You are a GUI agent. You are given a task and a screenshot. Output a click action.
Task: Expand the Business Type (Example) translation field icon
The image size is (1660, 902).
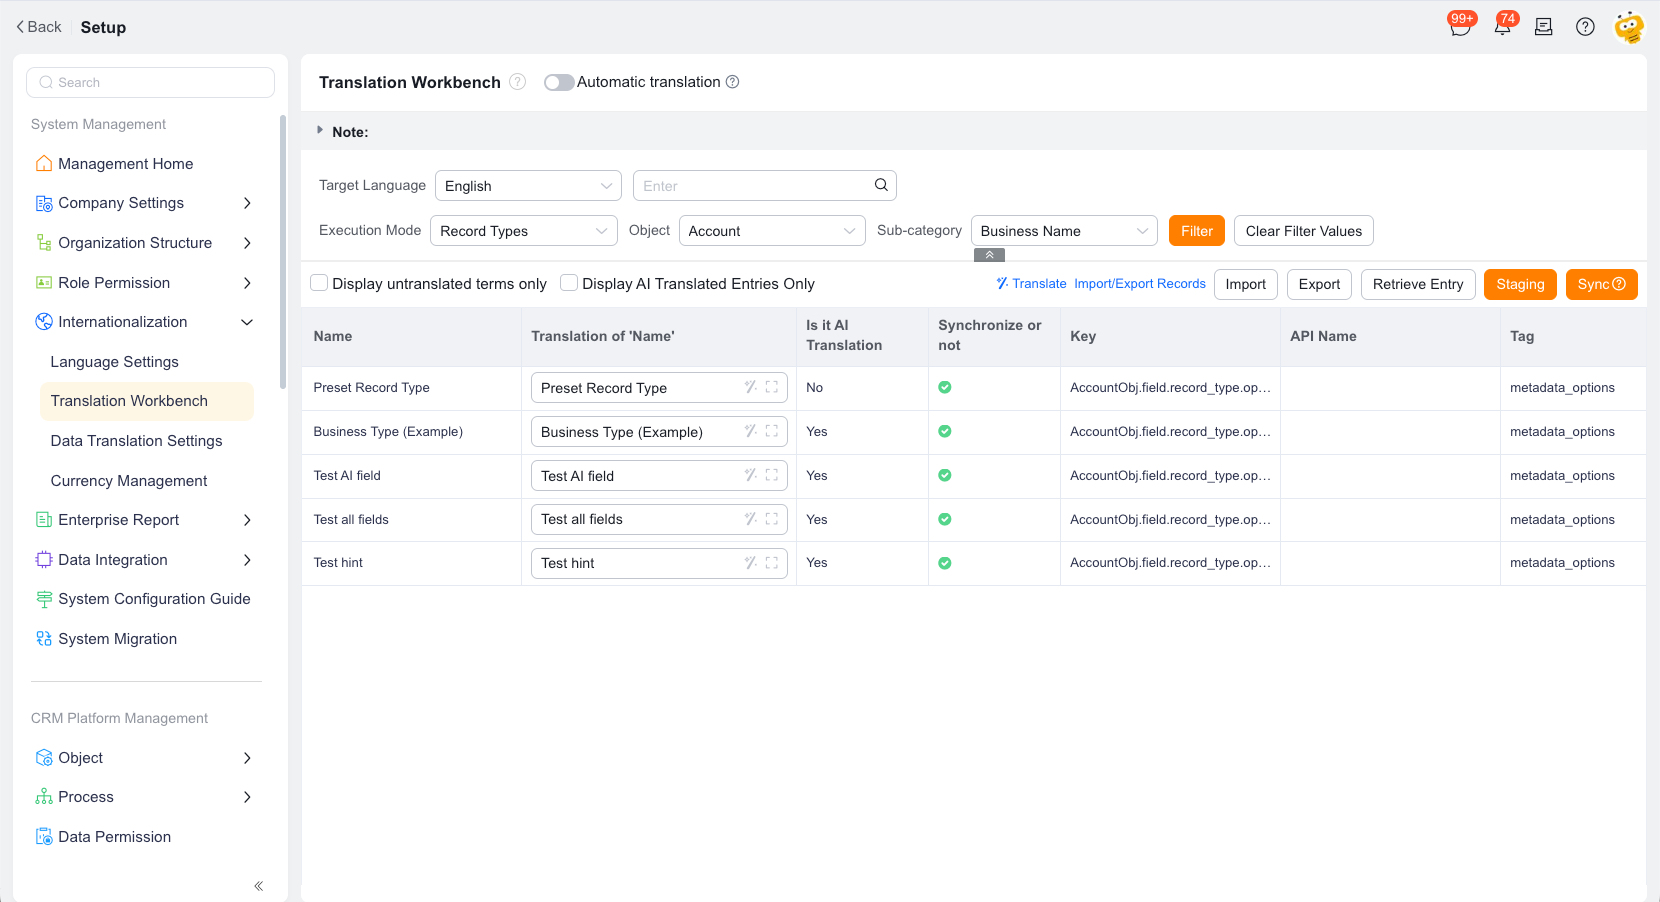[772, 431]
